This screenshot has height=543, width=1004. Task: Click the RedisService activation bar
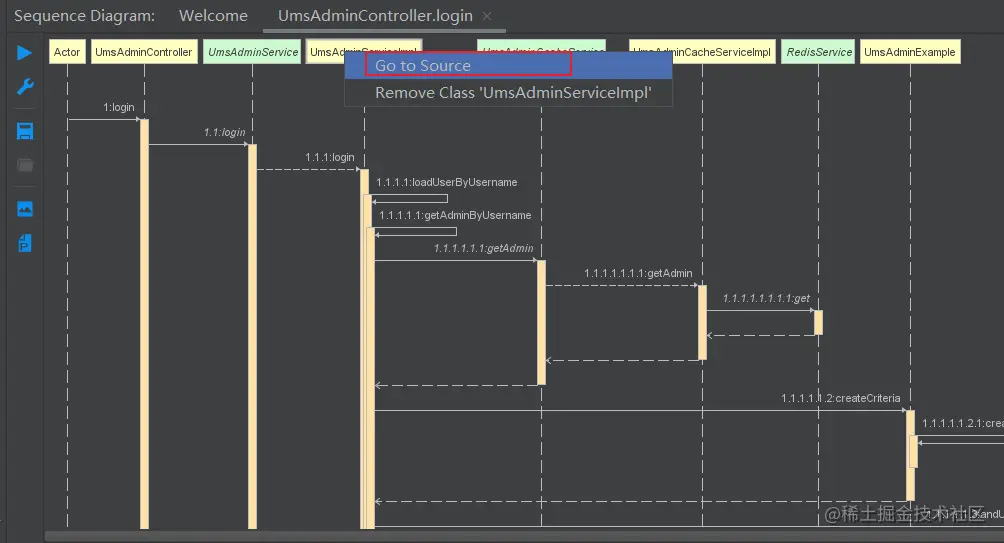point(818,323)
